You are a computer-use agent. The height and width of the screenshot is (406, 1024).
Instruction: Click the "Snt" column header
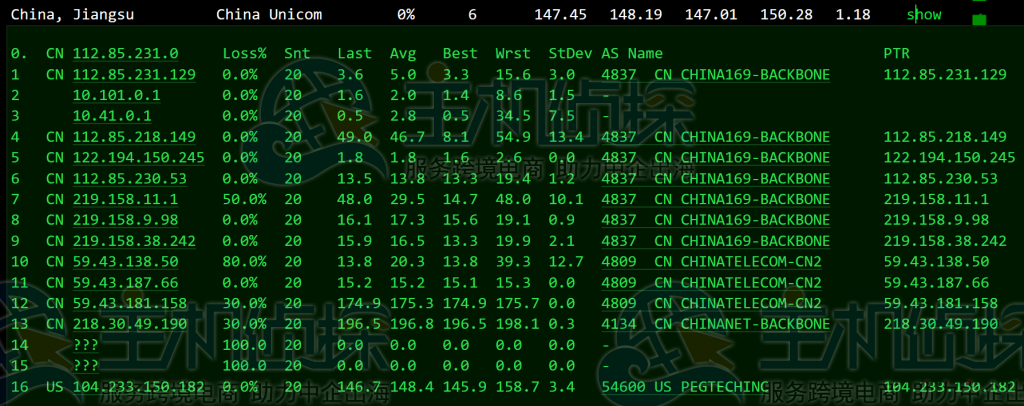[x=297, y=54]
